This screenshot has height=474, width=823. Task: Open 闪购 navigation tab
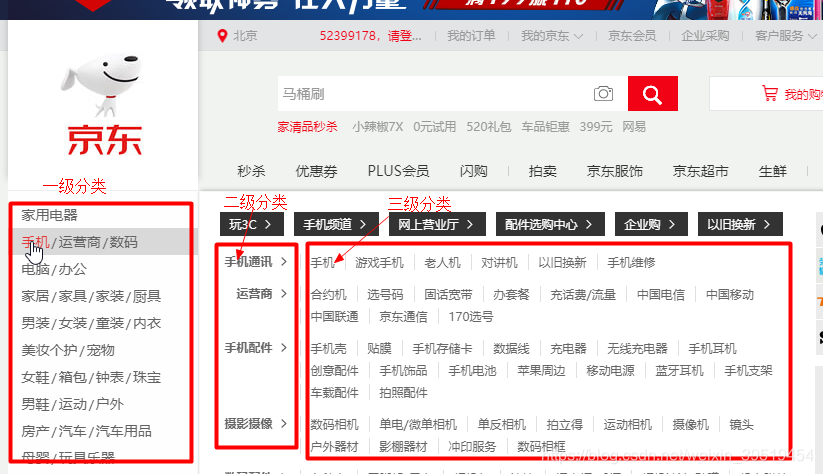(x=473, y=171)
